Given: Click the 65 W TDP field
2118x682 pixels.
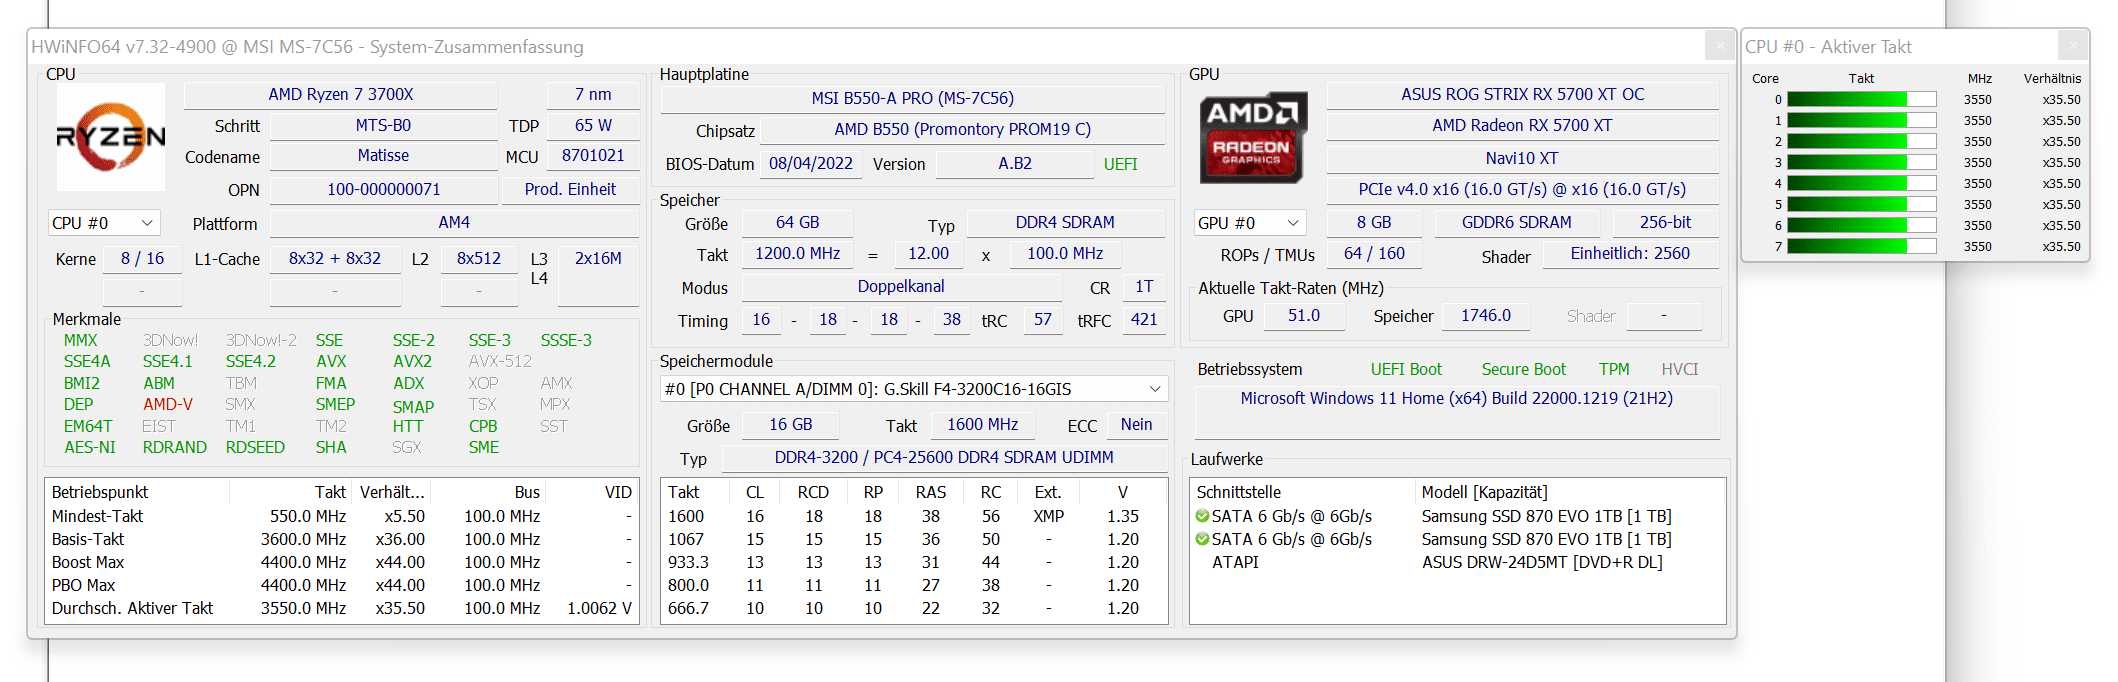Looking at the screenshot, I should coord(593,126).
